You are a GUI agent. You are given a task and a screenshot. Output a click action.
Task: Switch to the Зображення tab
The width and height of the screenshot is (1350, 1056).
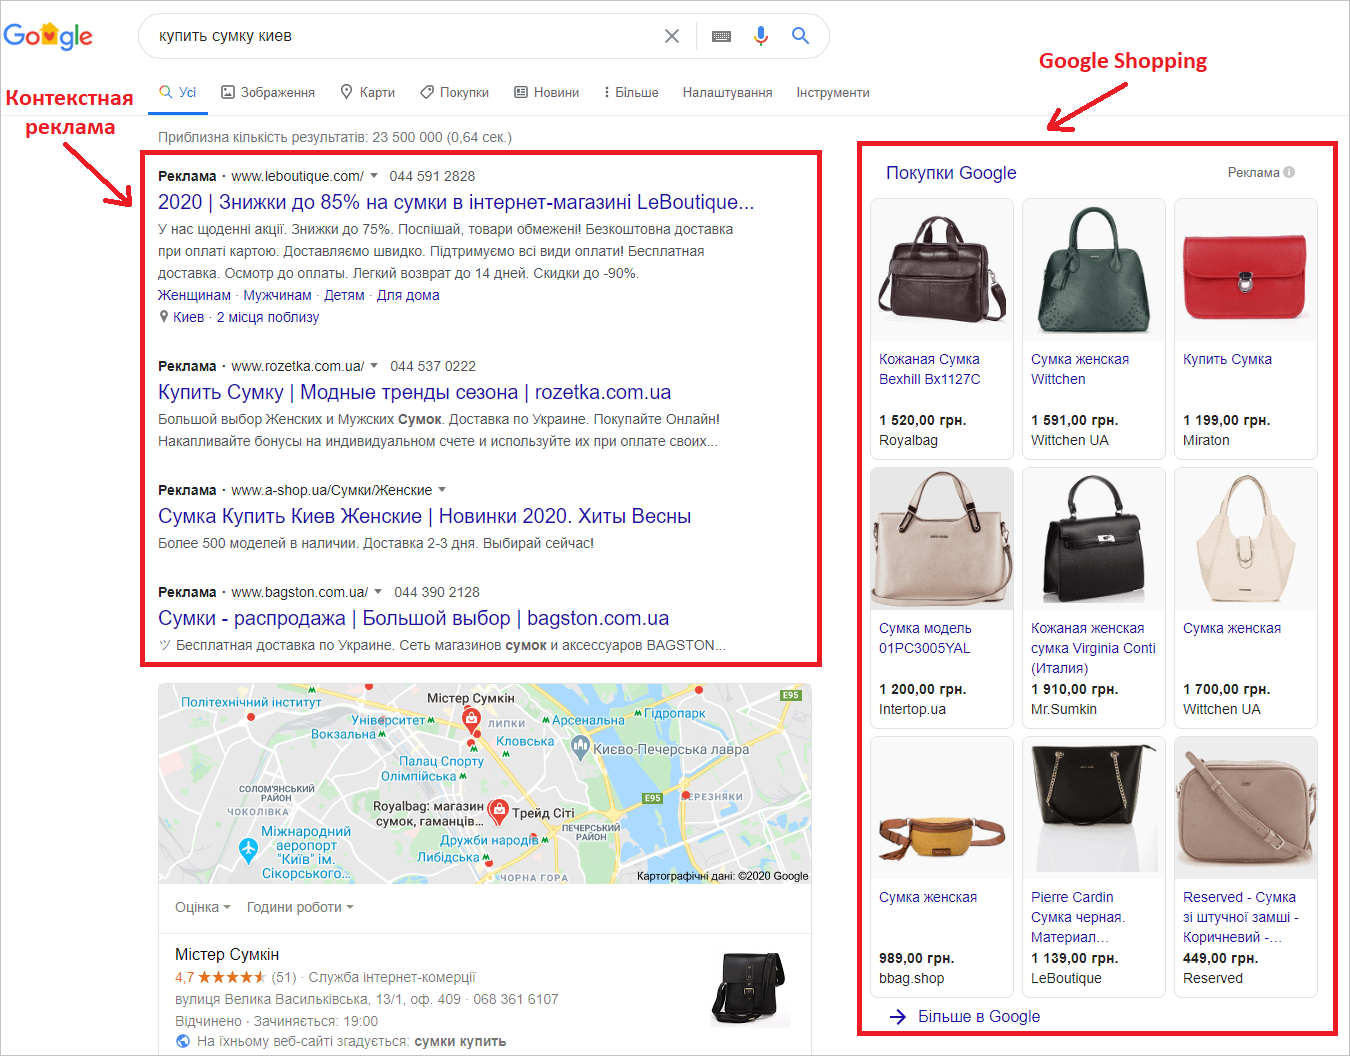[x=268, y=92]
